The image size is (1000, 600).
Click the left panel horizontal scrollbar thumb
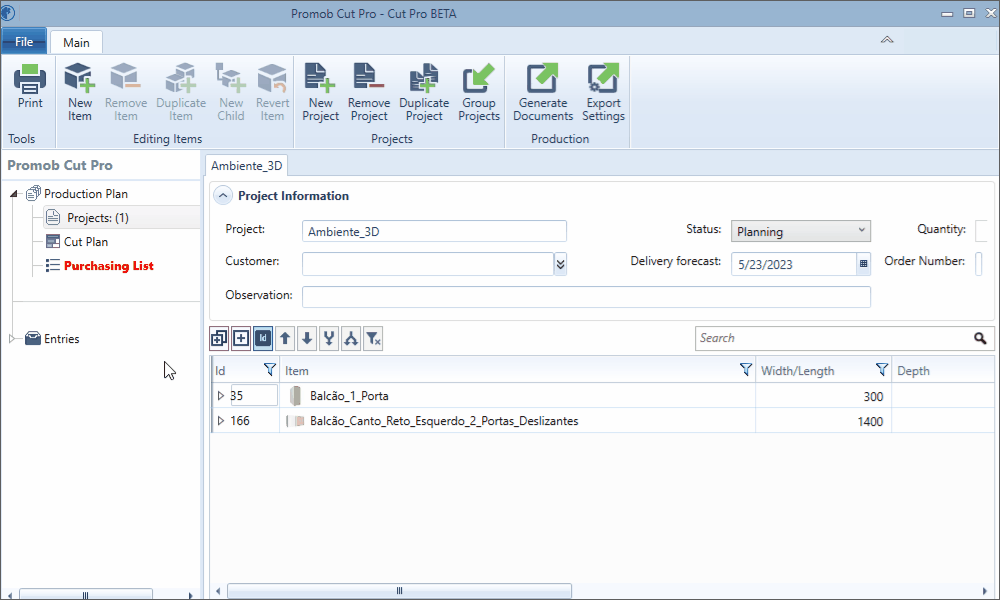[x=85, y=595]
